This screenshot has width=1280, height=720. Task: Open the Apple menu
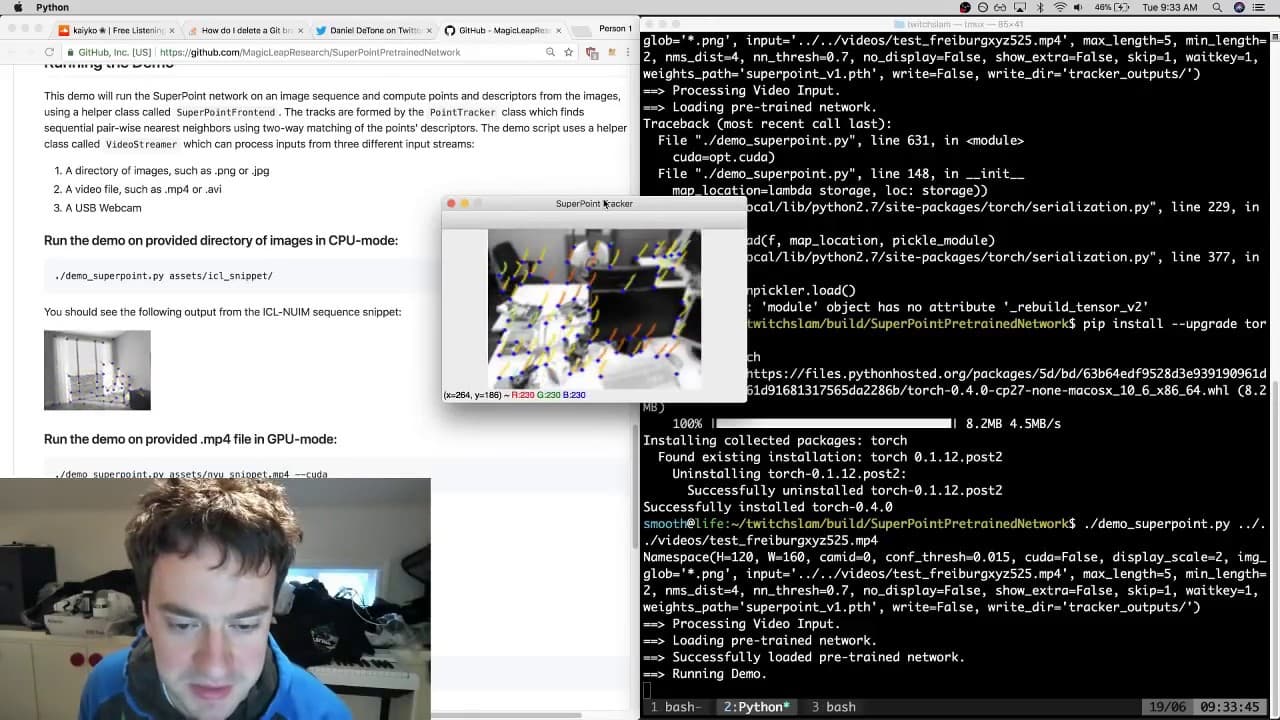(17, 7)
